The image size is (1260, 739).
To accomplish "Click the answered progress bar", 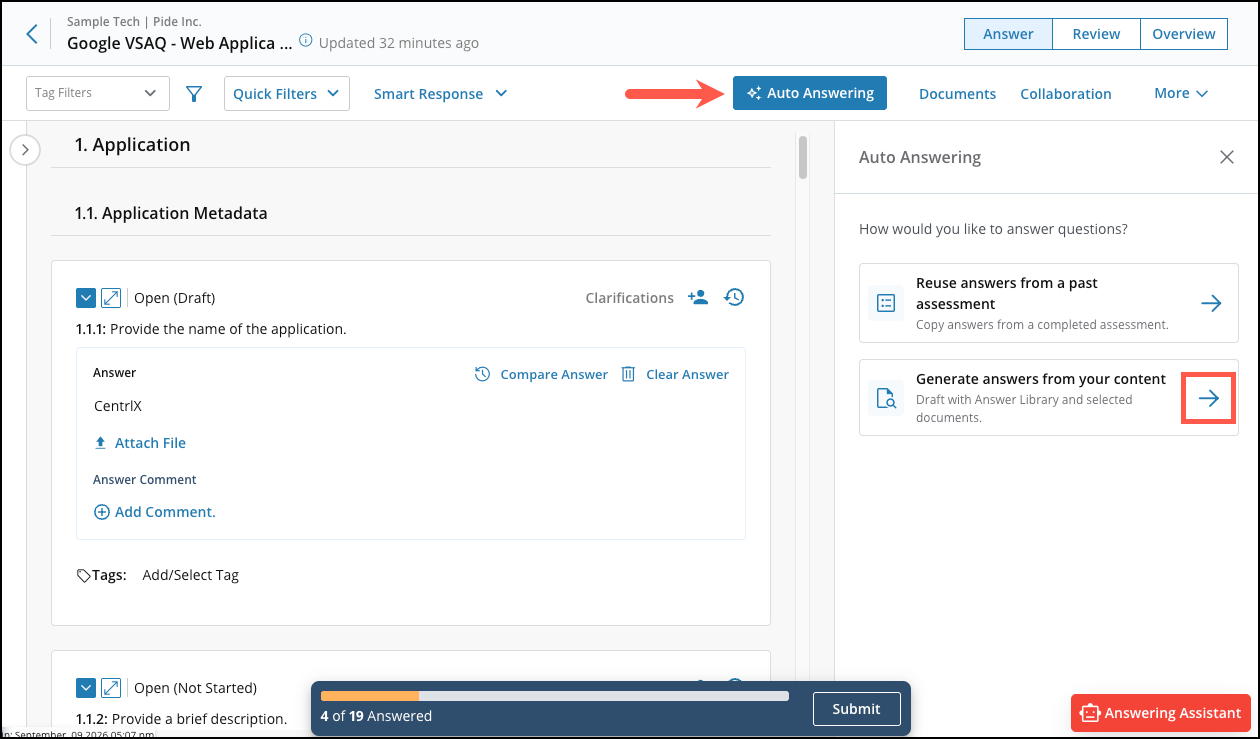I will pyautogui.click(x=555, y=696).
